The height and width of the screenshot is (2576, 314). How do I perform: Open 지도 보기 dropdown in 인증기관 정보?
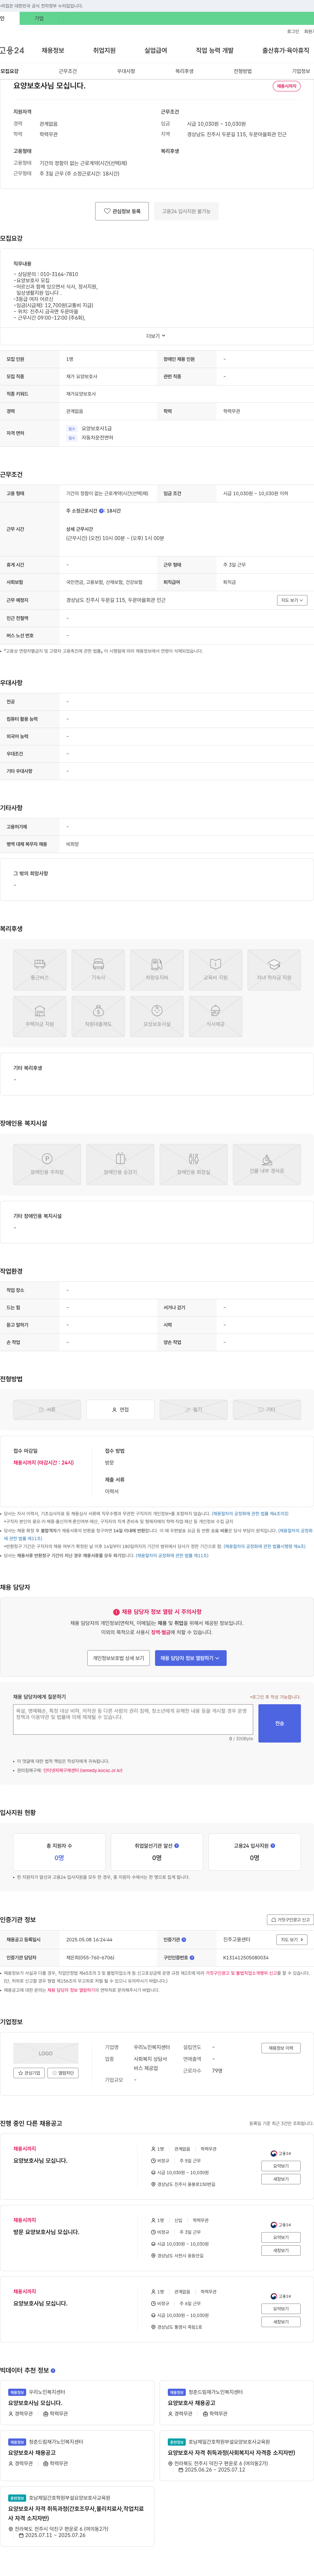(292, 1939)
